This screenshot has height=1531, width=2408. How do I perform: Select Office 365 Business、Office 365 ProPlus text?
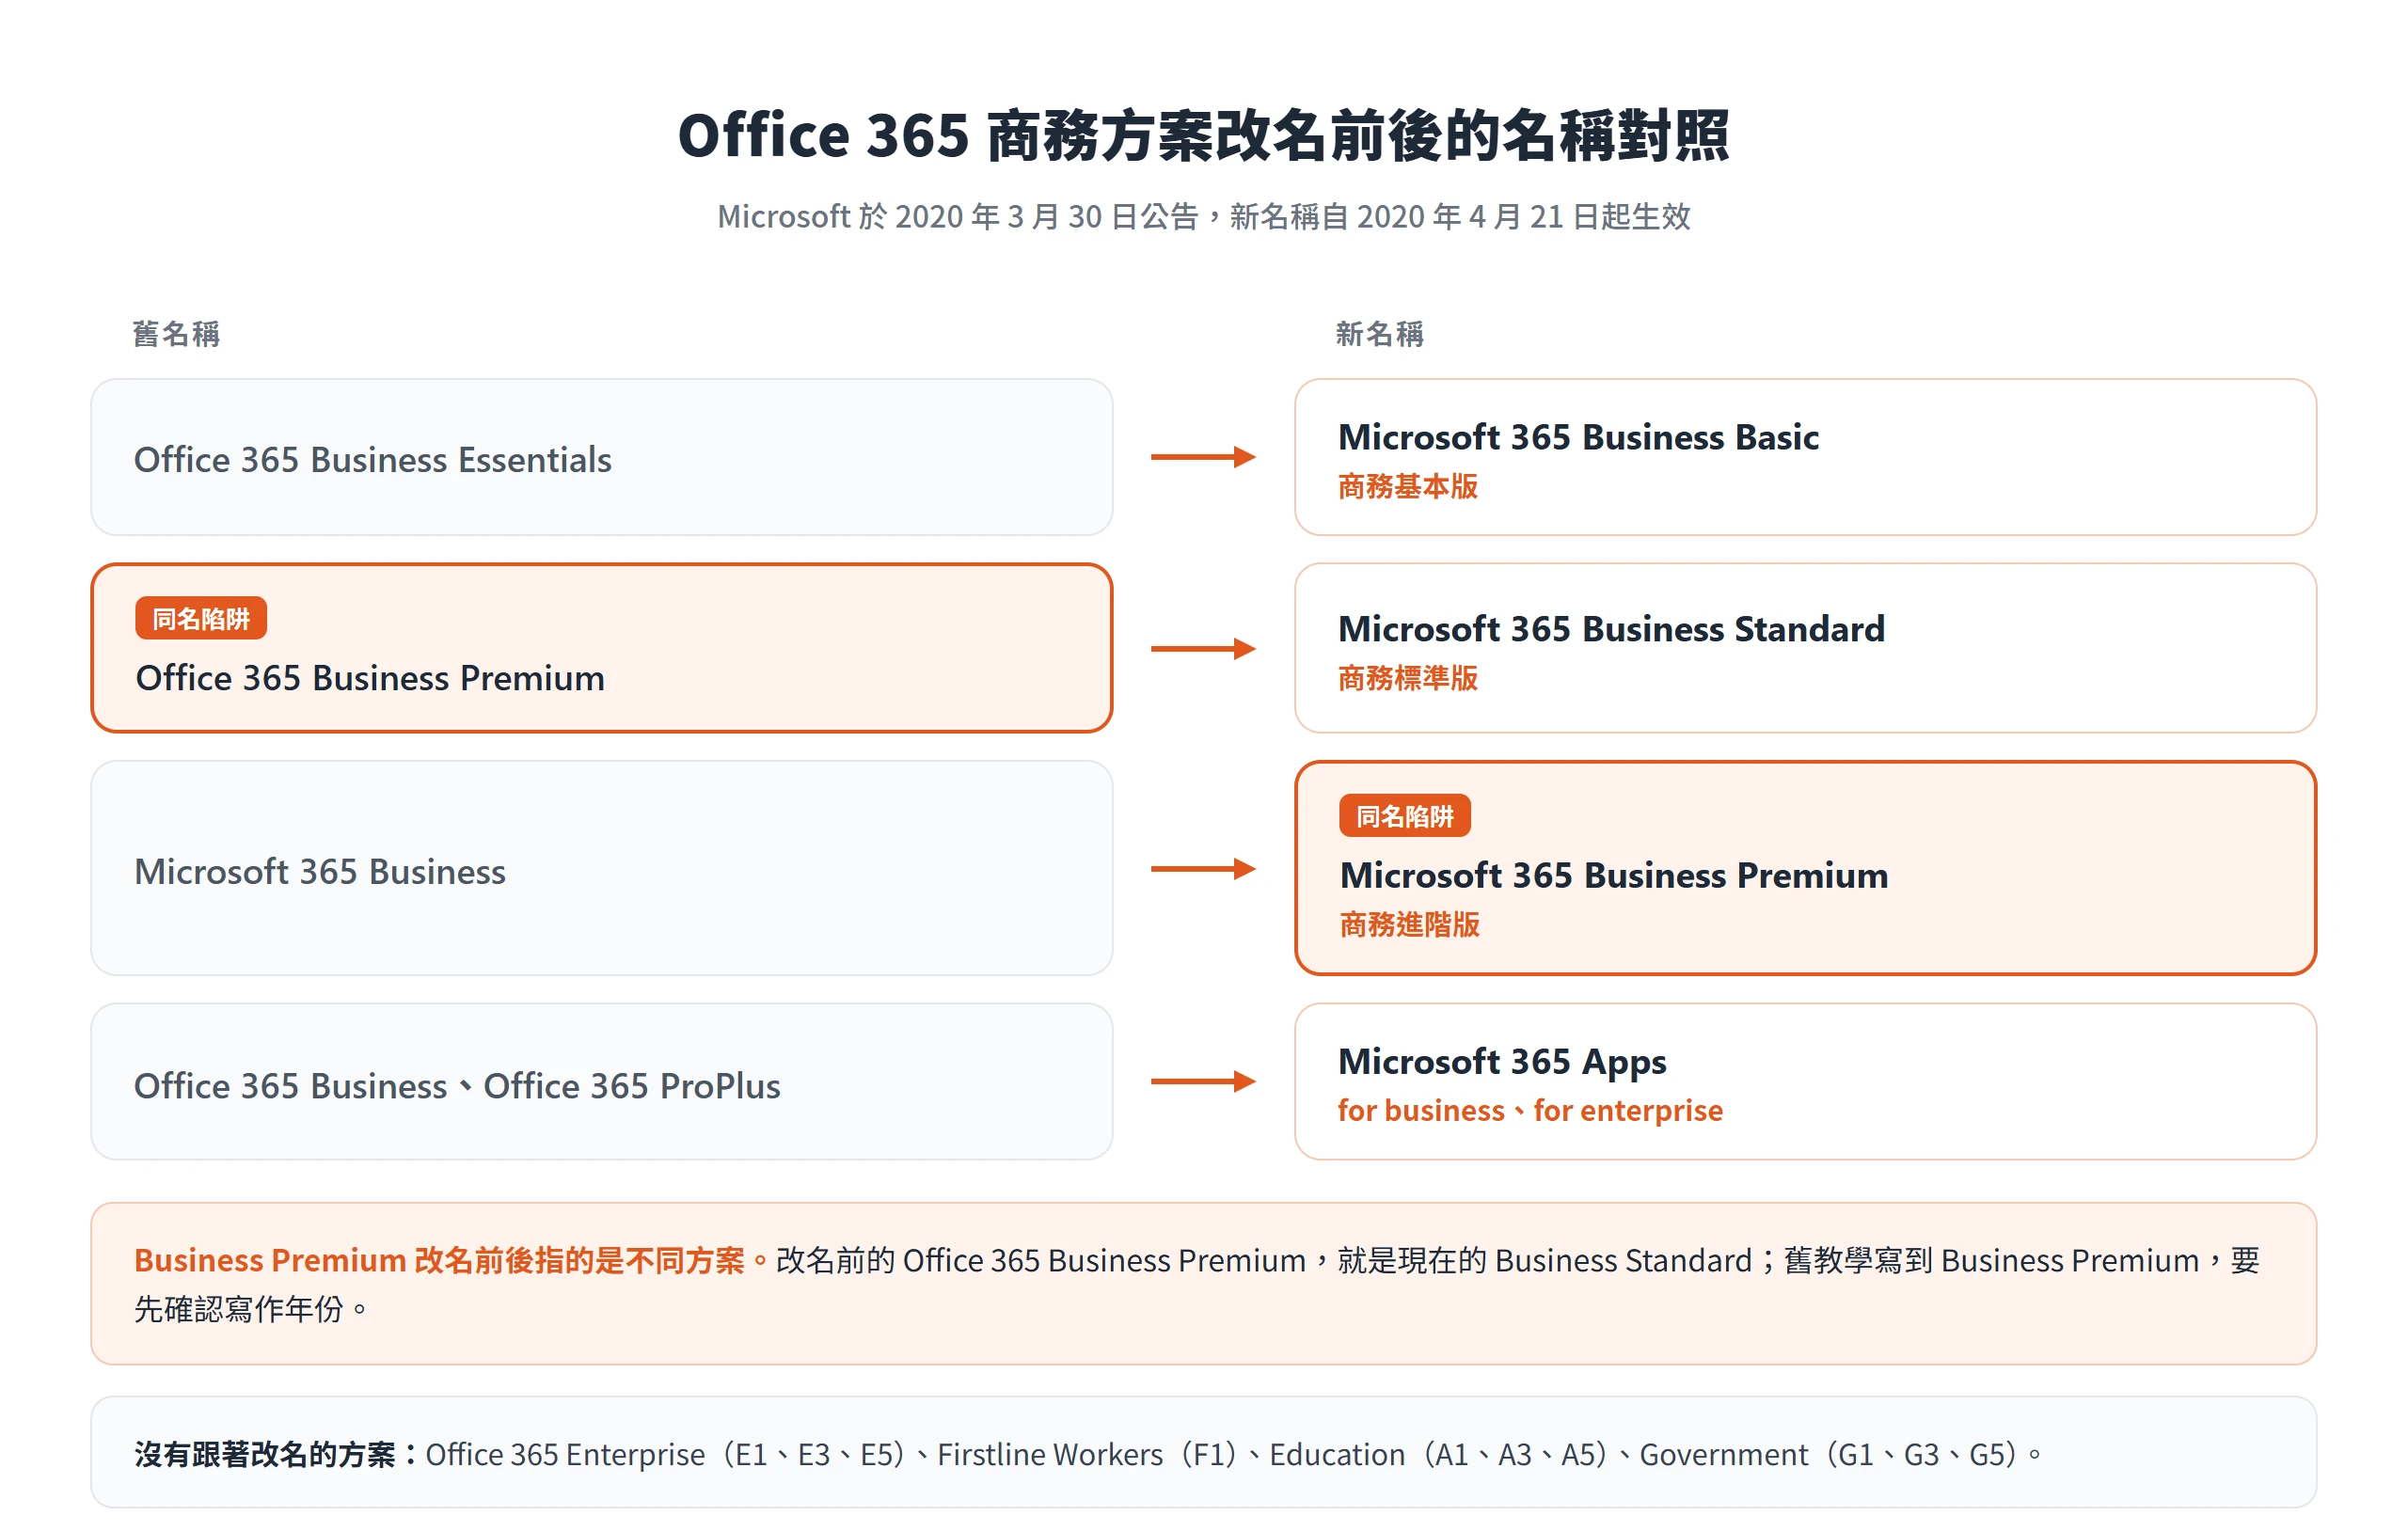(x=457, y=1086)
